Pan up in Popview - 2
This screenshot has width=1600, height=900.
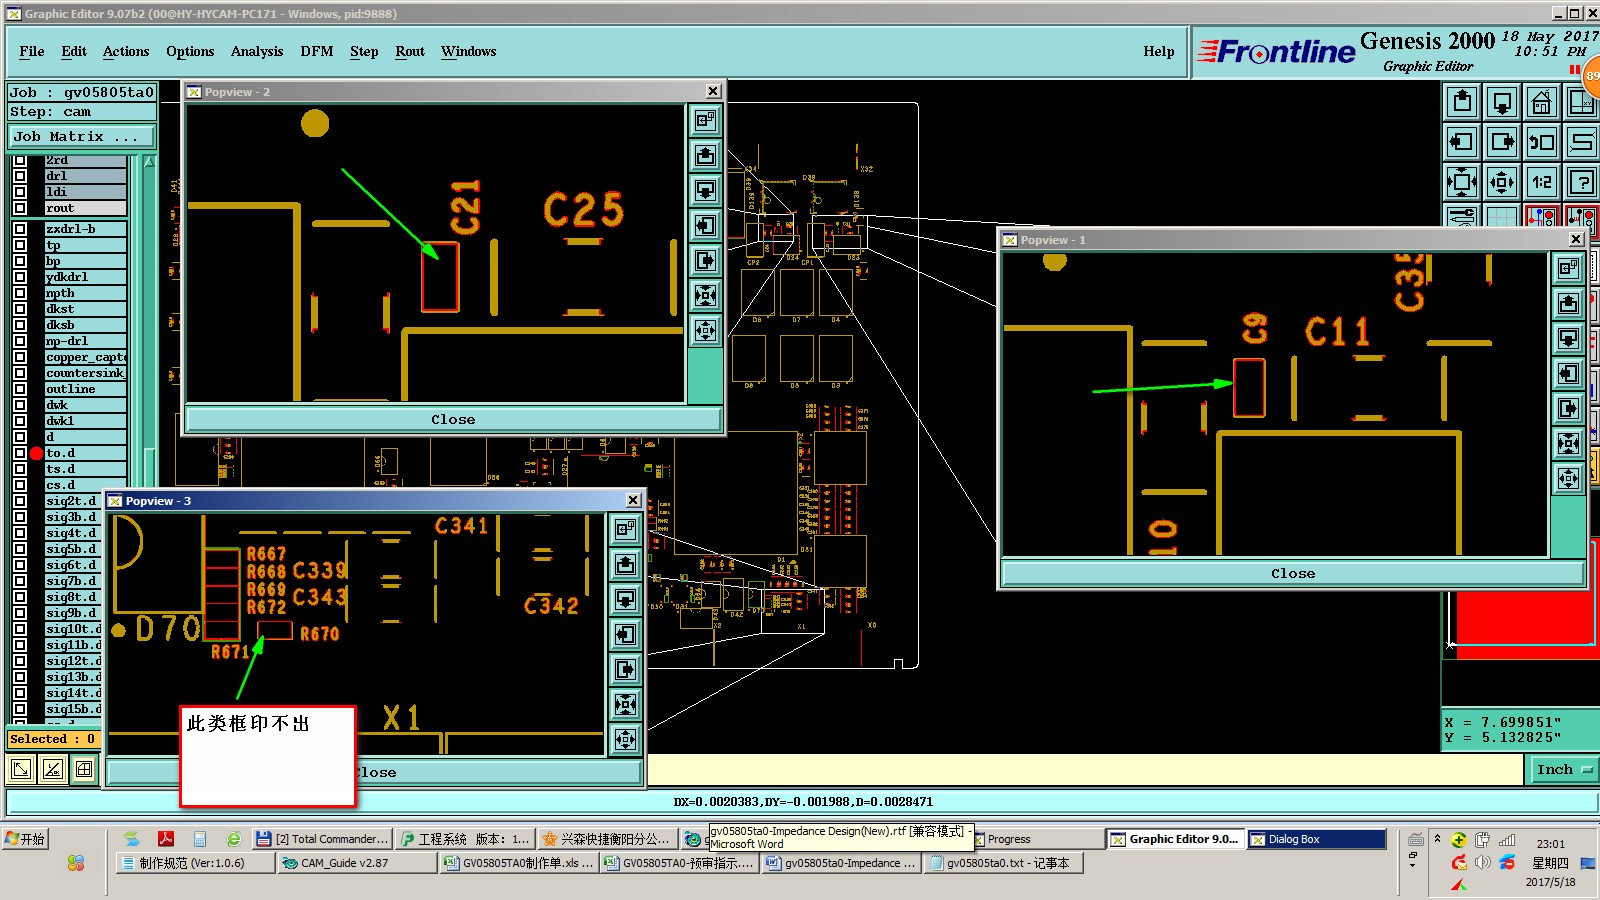point(706,156)
